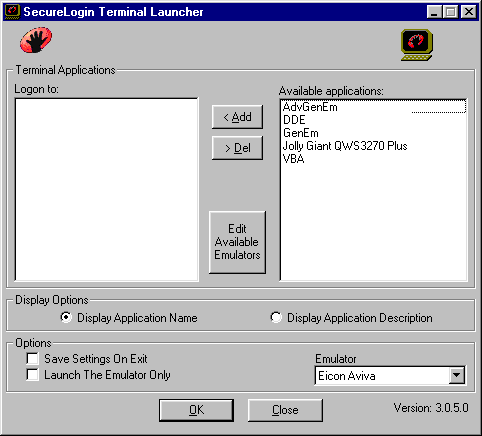Click the Close button at the bottom
Image resolution: width=482 pixels, height=436 pixels.
[x=285, y=410]
